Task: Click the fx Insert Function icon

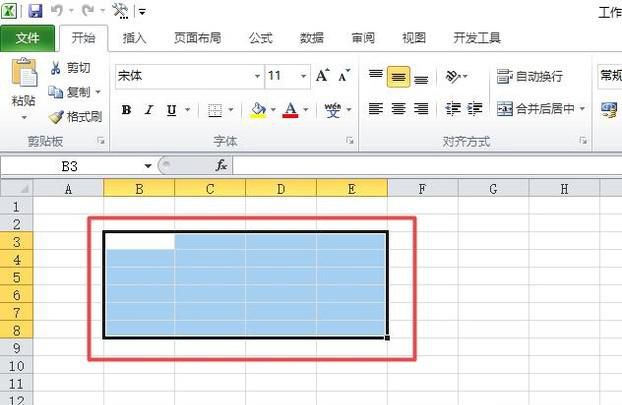Action: [x=221, y=165]
